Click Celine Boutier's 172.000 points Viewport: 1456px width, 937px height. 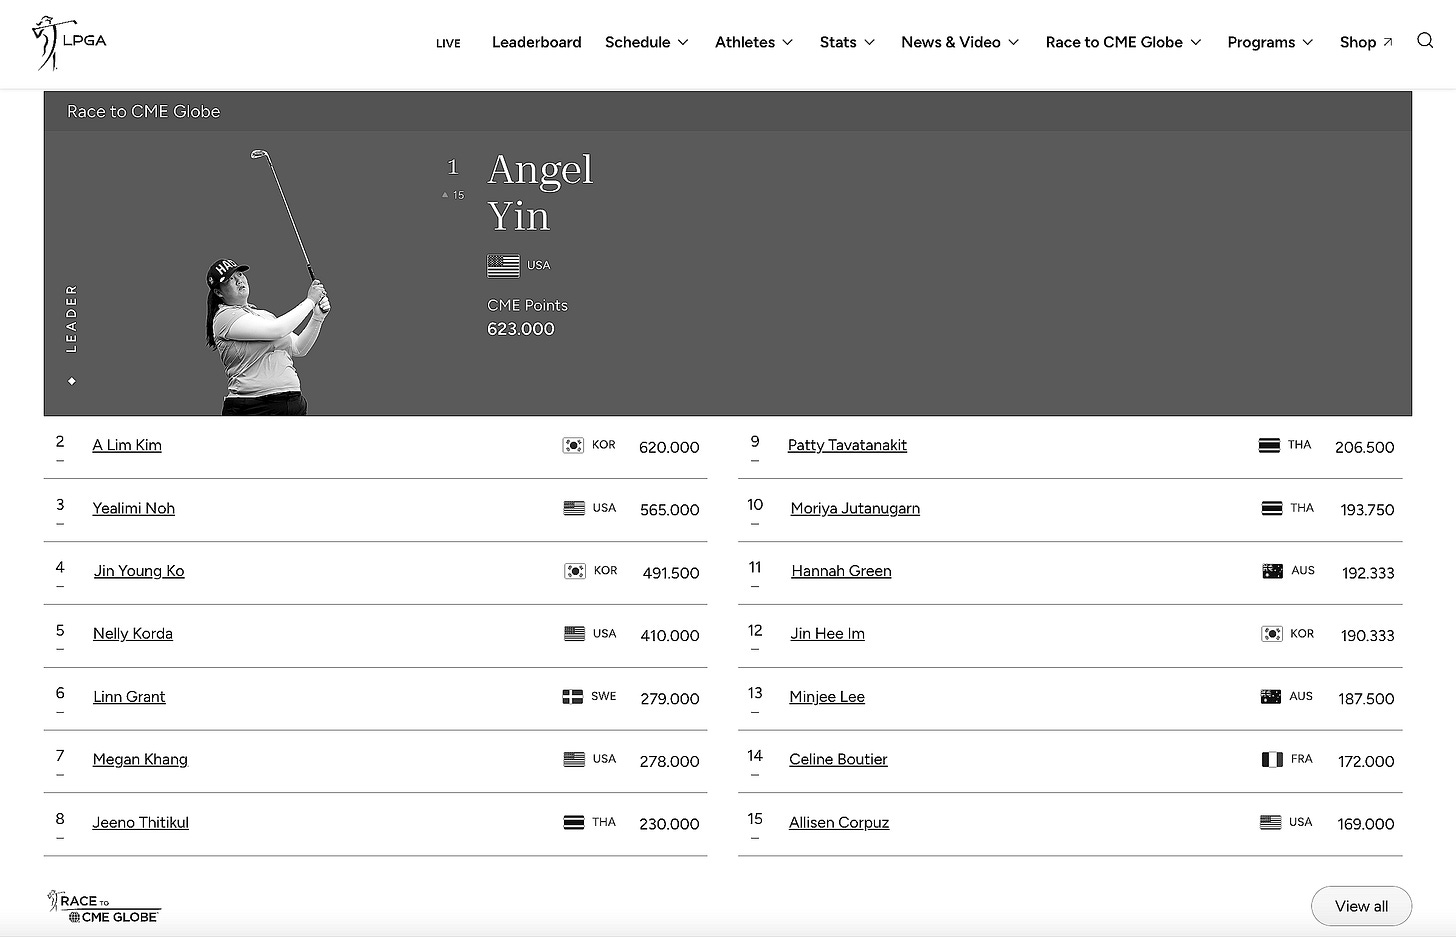1366,762
